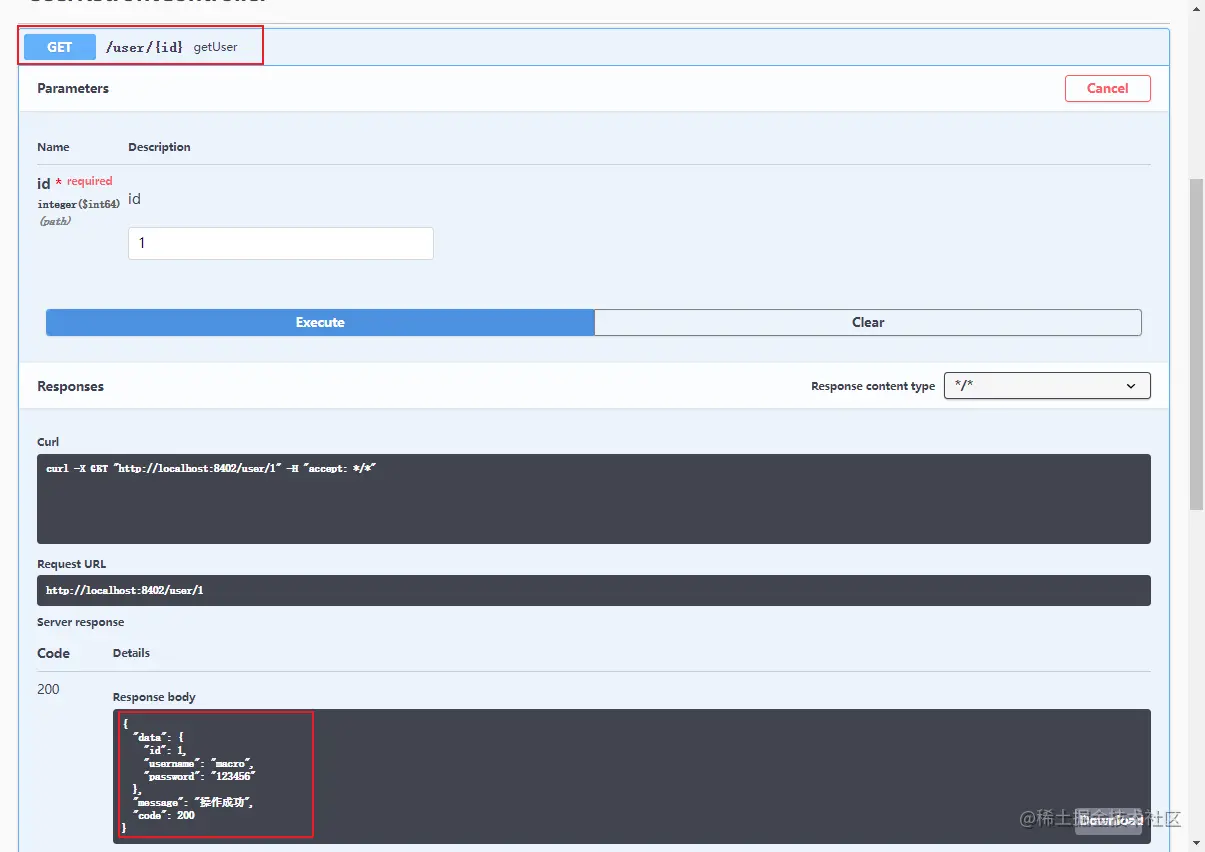Click the getUser operation summary

(x=216, y=47)
